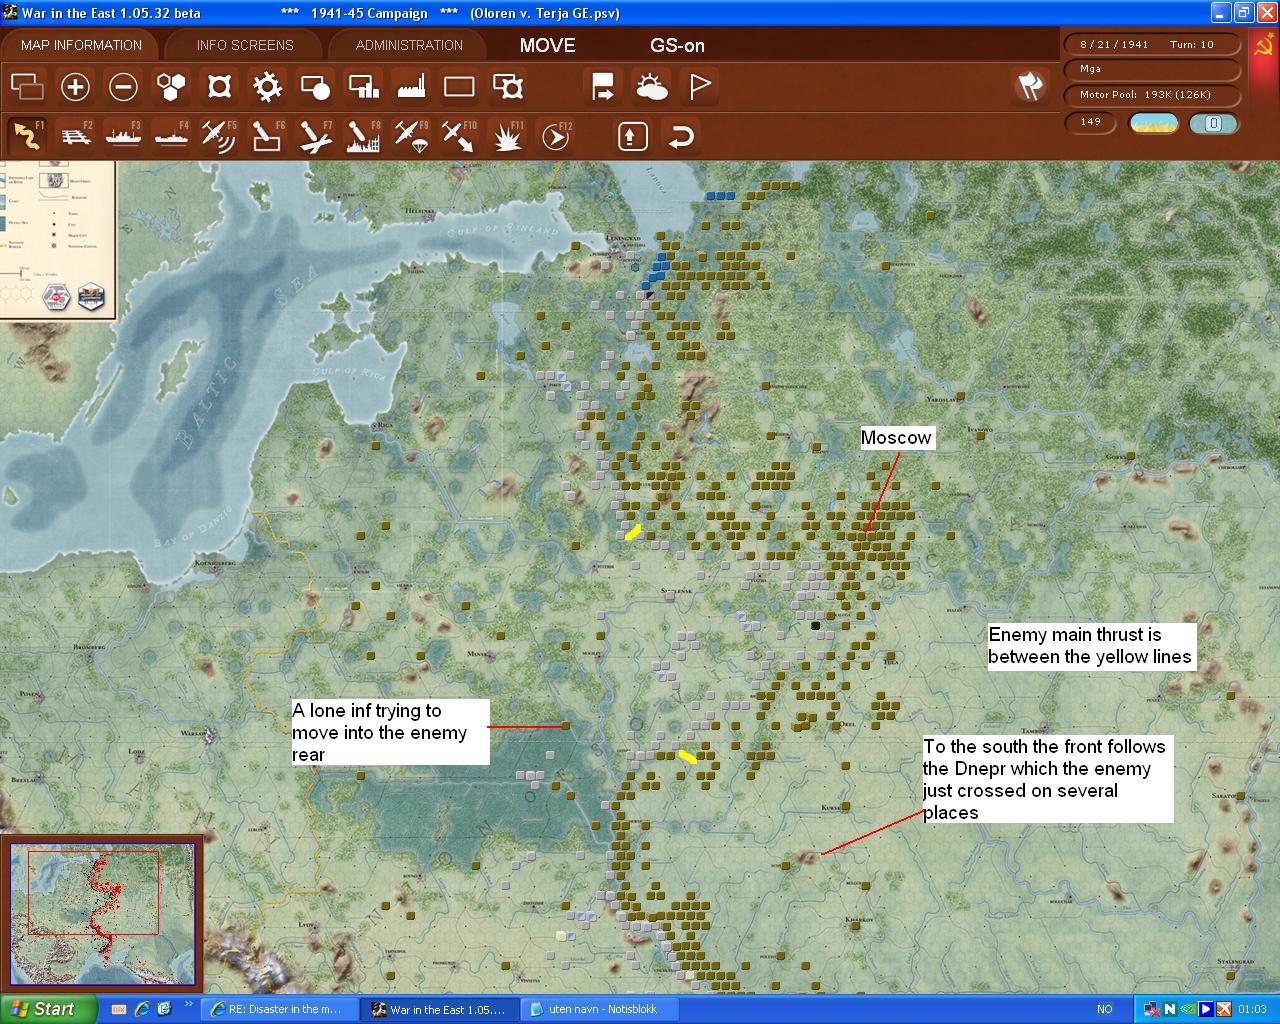
Task: Pick the F9 air transport parachute icon
Action: pyautogui.click(x=411, y=136)
